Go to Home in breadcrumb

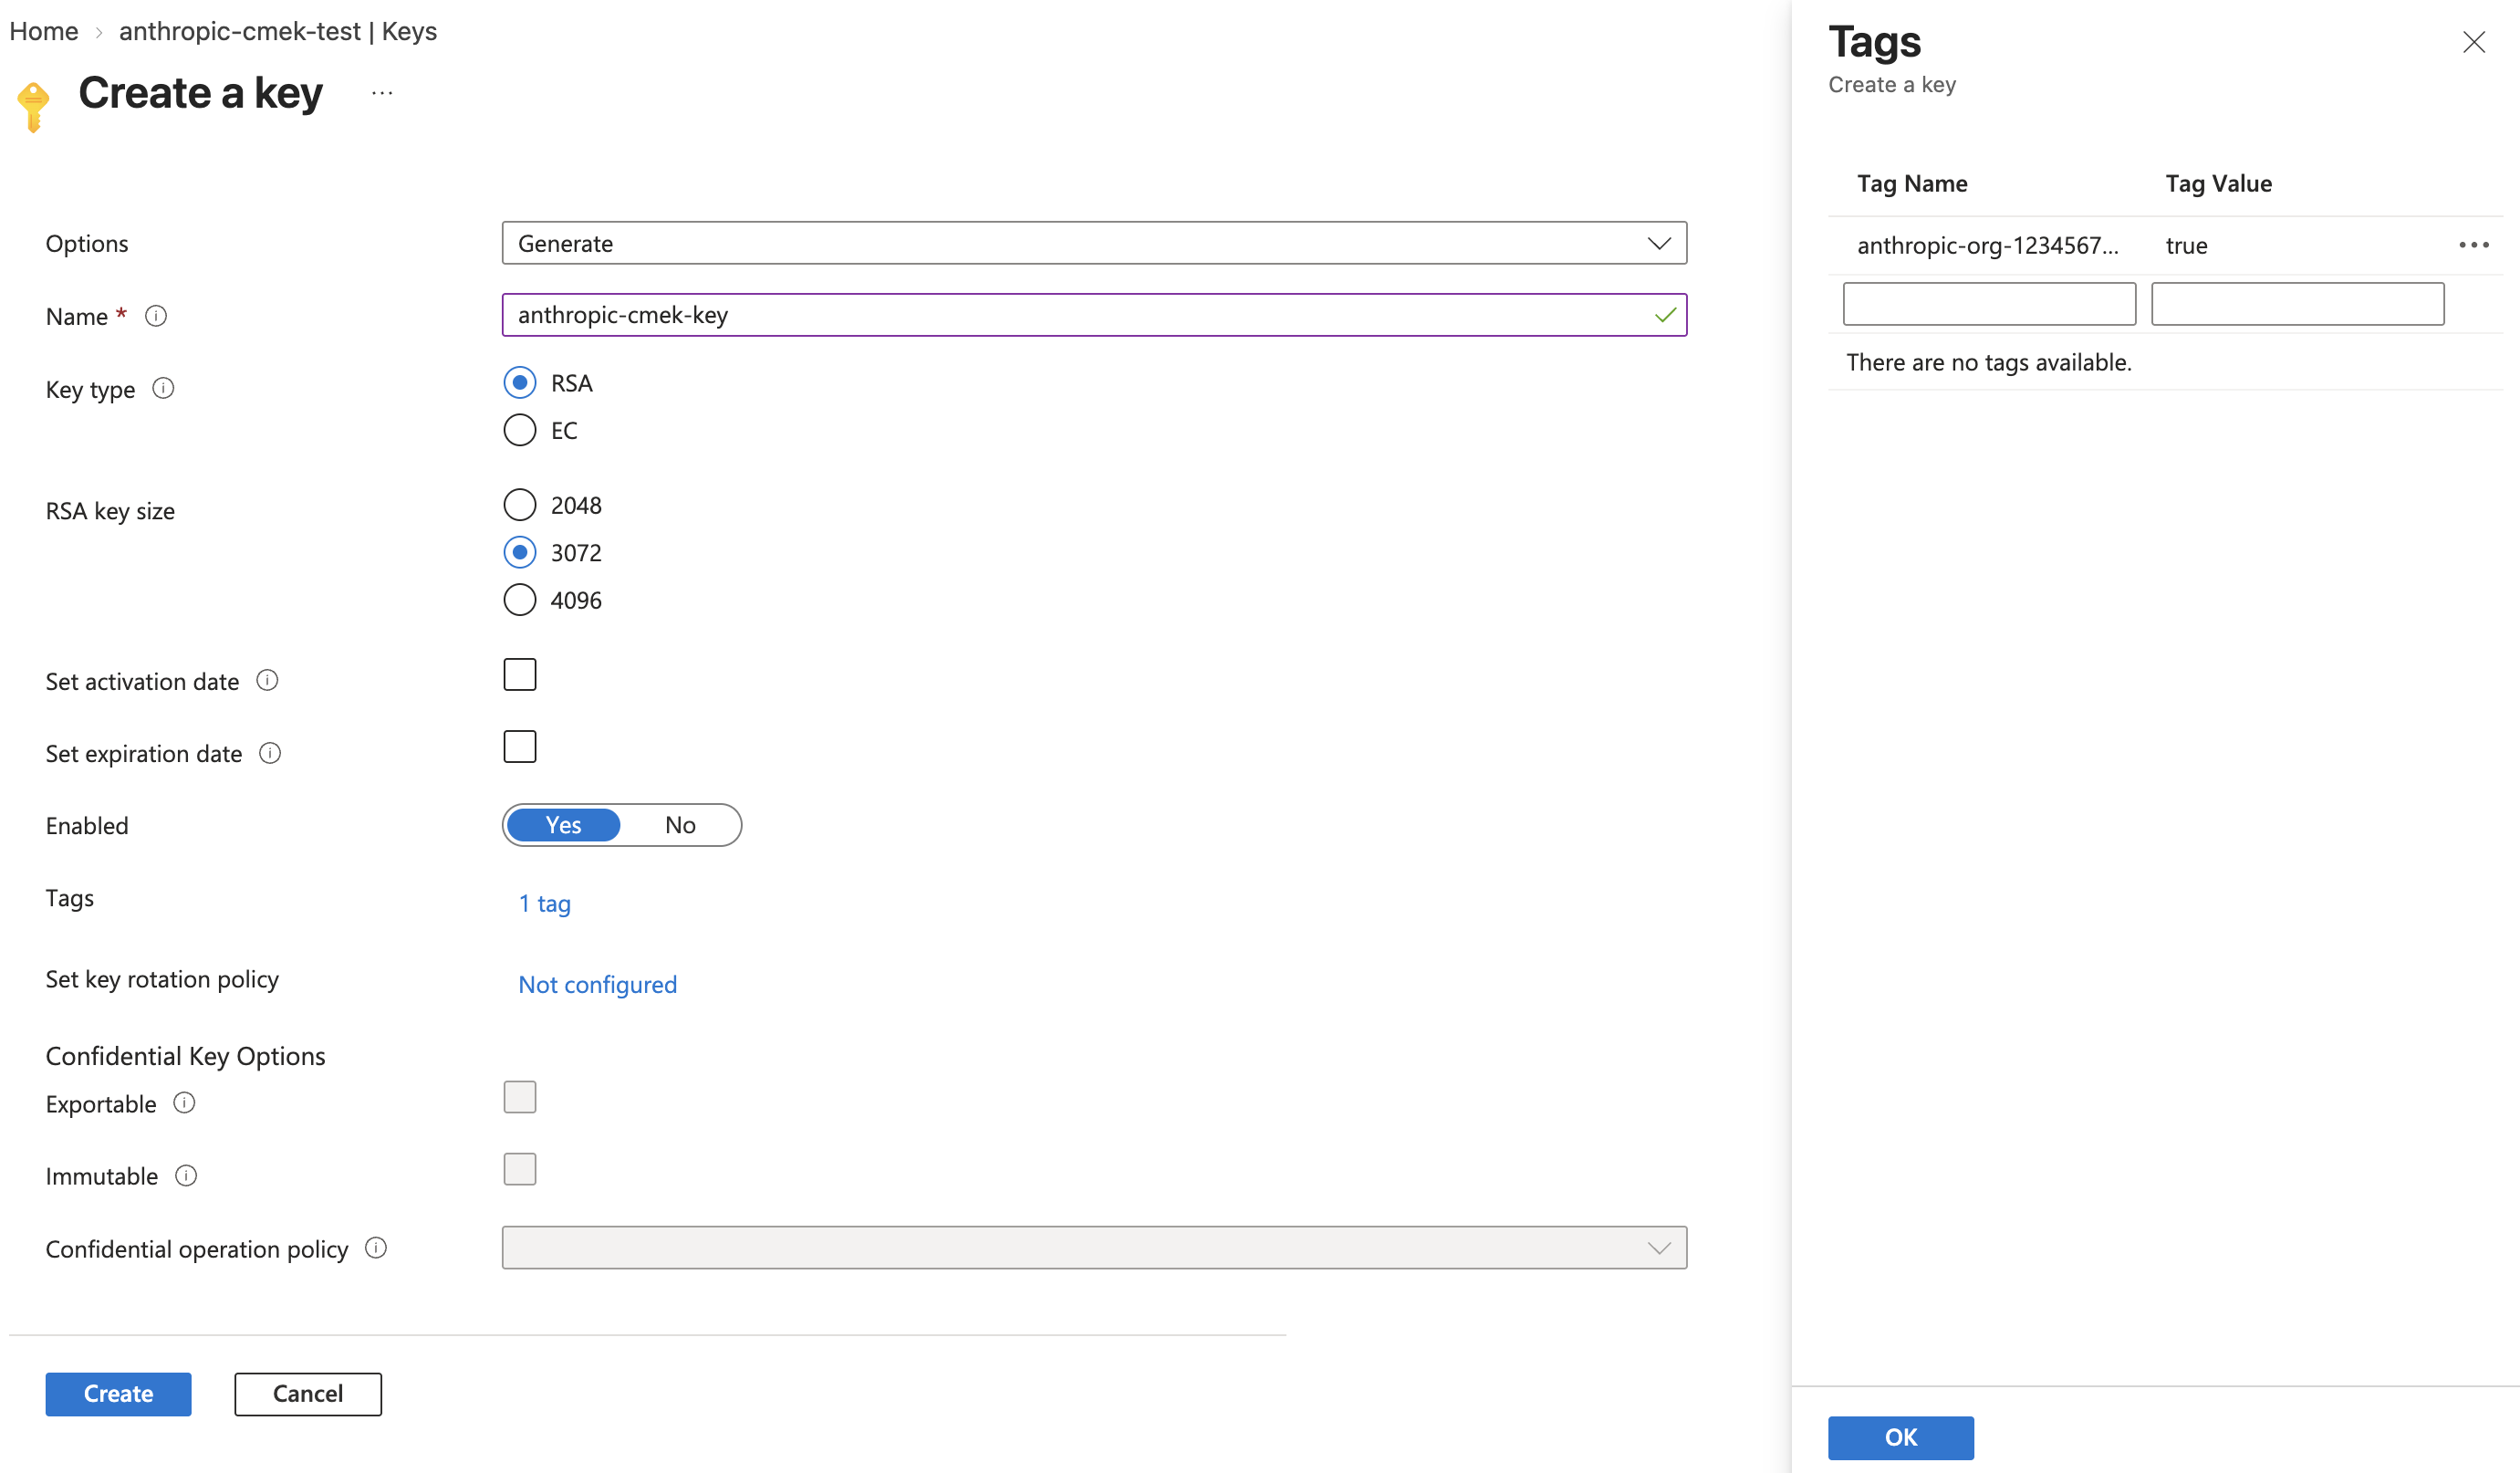[x=44, y=31]
